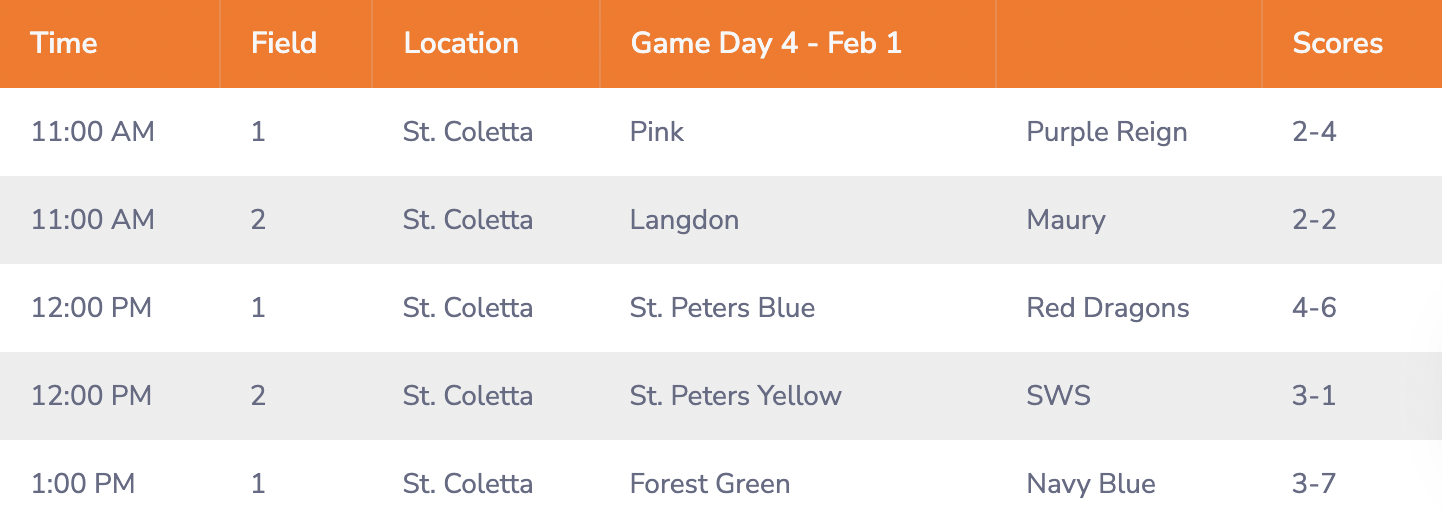Select the Red Dragons cell
1442x530 pixels.
pyautogui.click(x=1108, y=308)
